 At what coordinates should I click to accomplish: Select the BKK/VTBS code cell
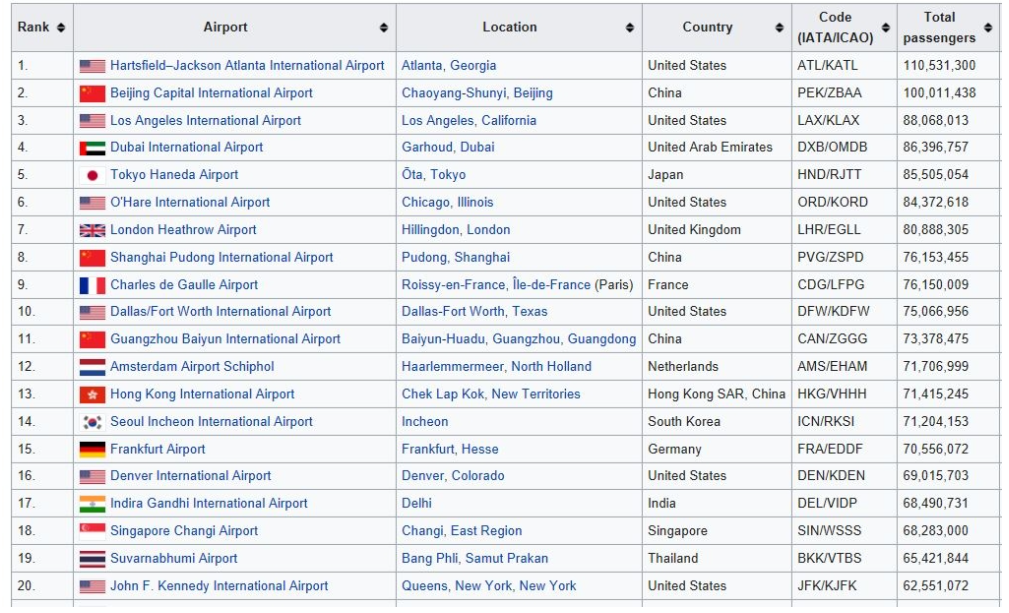(x=844, y=558)
